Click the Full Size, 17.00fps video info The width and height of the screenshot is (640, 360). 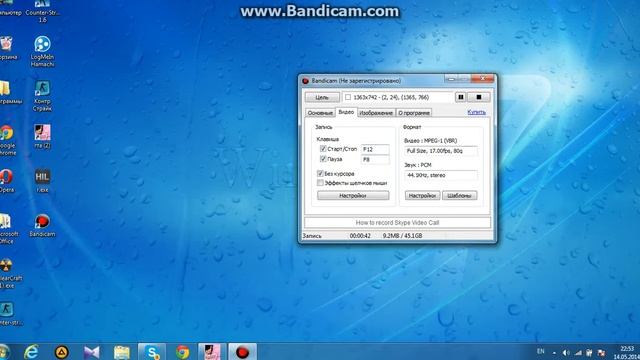point(441,151)
